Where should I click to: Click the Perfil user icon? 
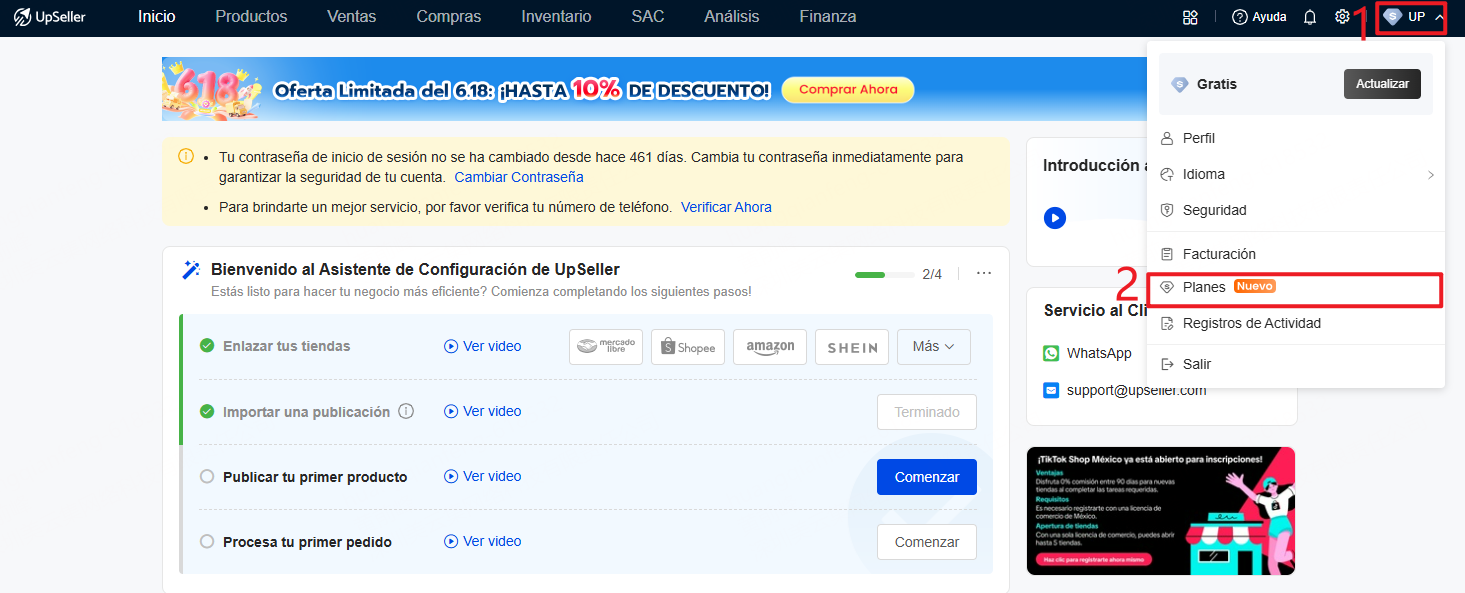(x=1166, y=138)
